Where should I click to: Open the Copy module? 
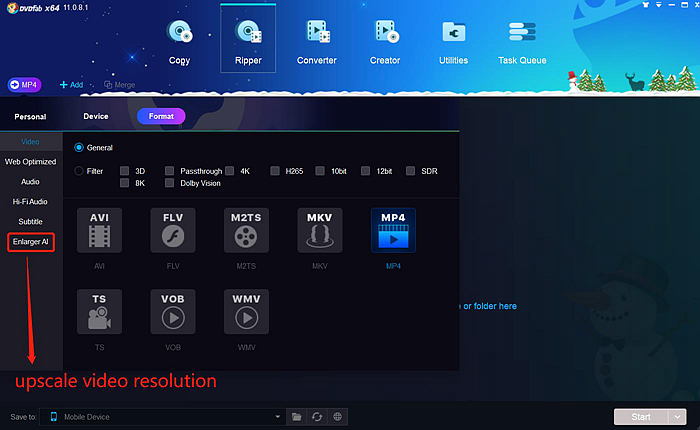pos(179,42)
